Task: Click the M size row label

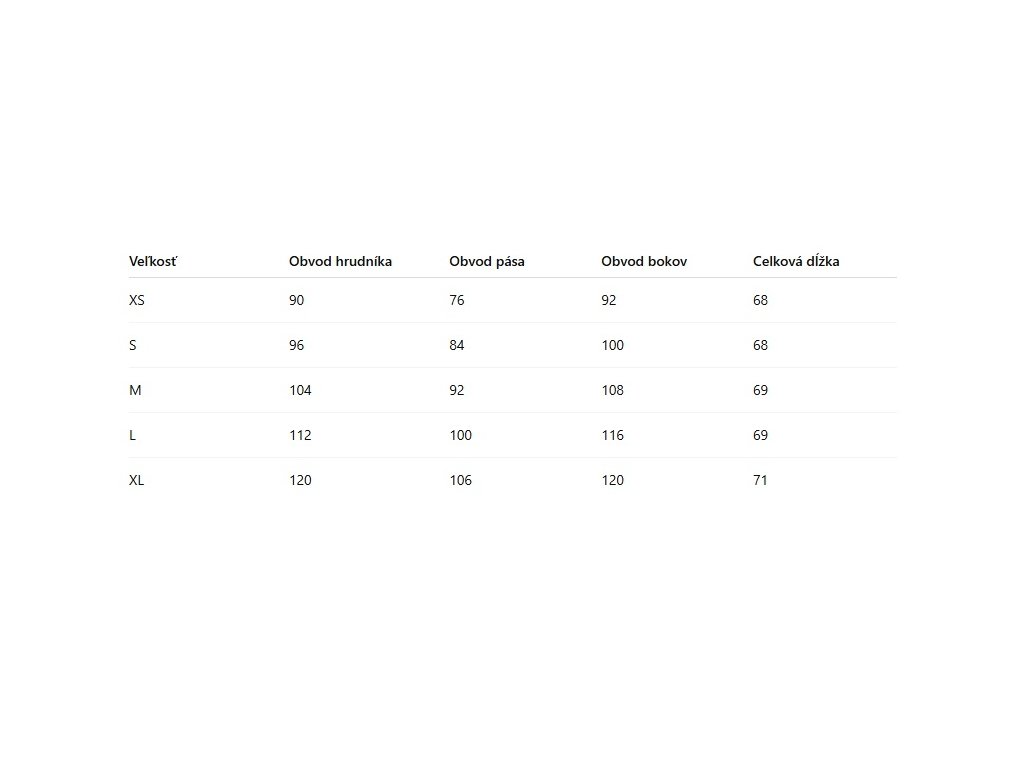Action: [135, 390]
